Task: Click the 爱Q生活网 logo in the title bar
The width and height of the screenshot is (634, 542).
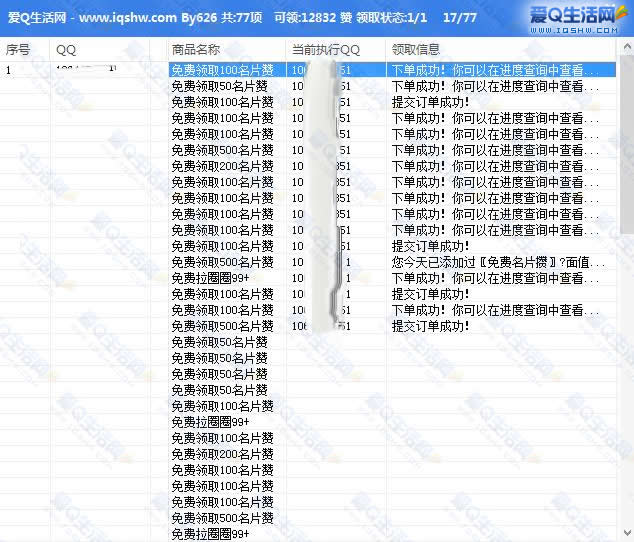Action: pos(586,16)
